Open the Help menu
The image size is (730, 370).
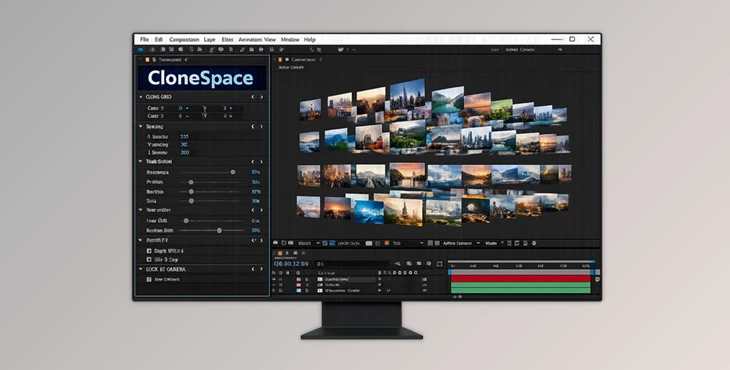click(310, 40)
